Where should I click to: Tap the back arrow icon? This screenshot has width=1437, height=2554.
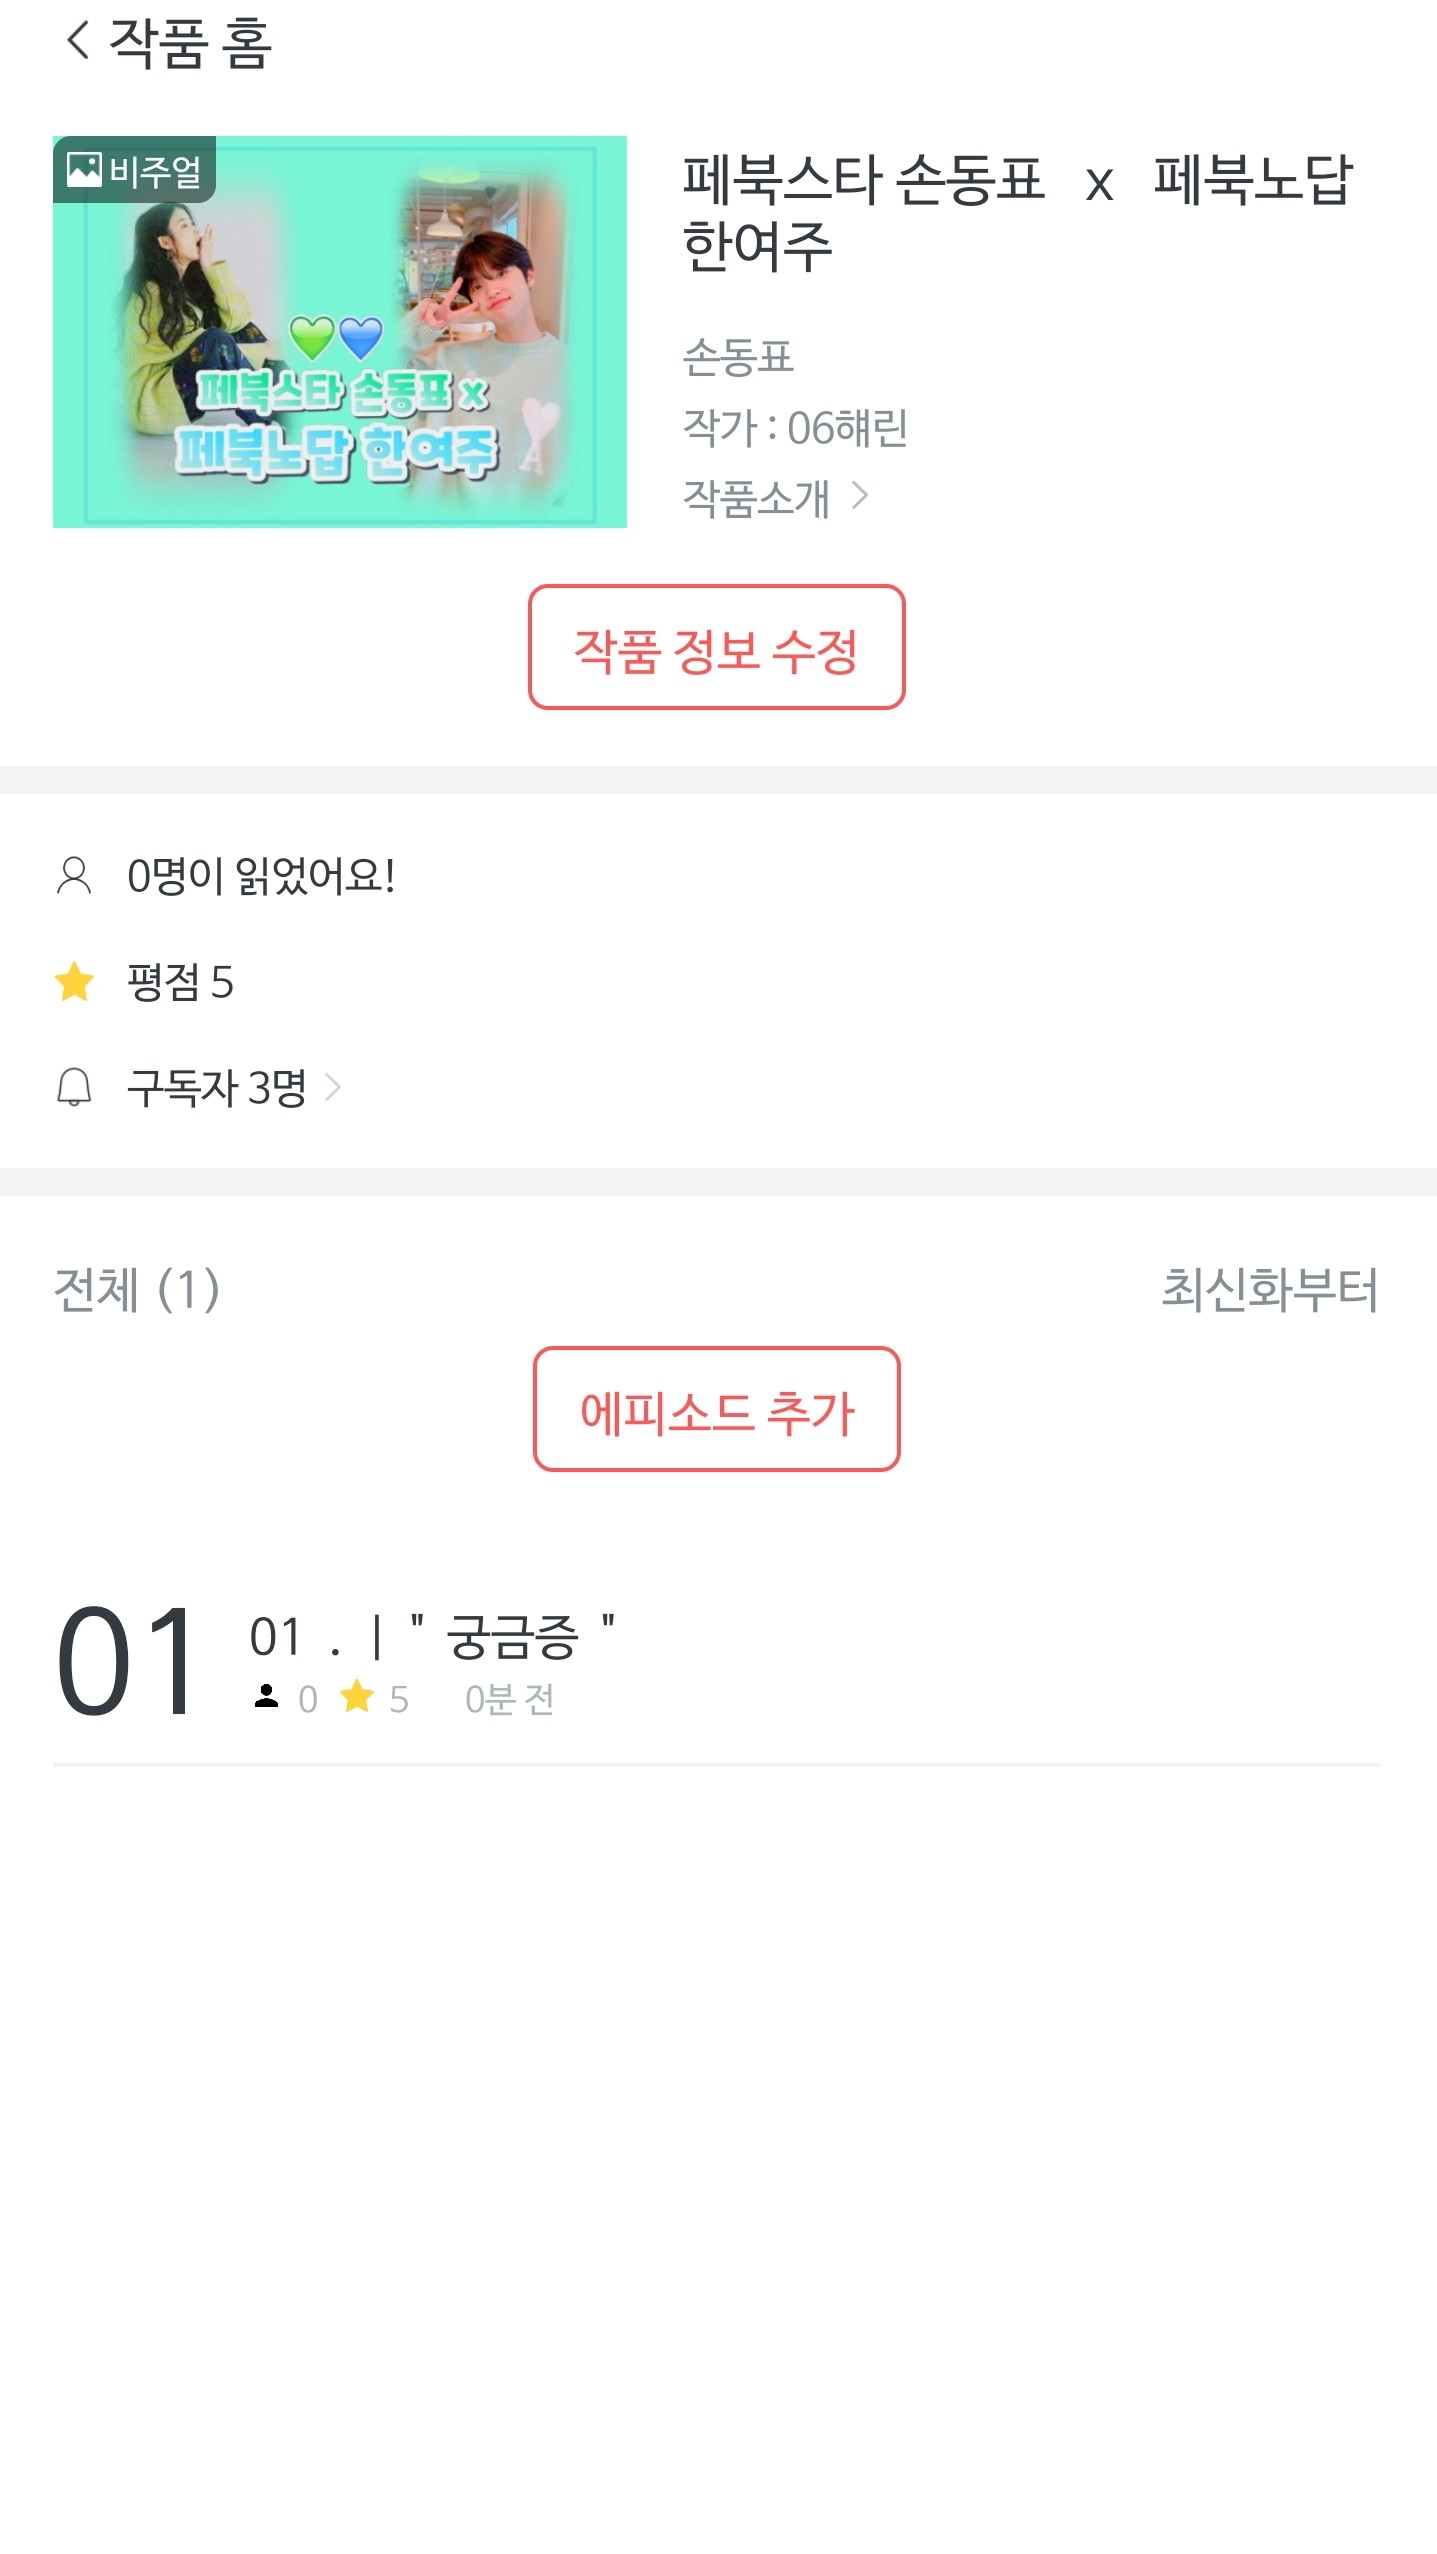tap(77, 41)
